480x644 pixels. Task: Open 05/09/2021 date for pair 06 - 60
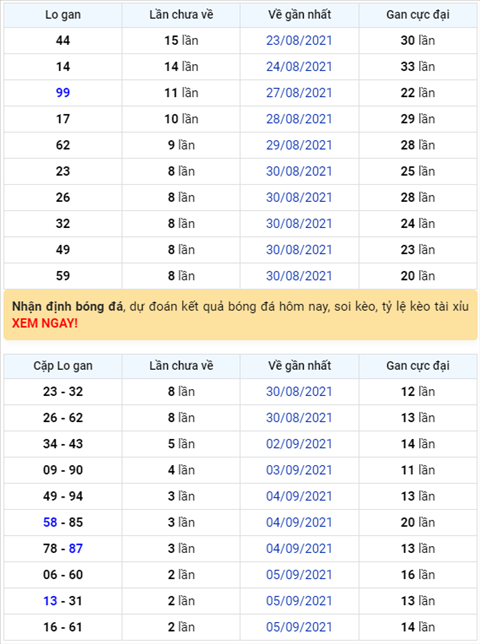coord(299,575)
